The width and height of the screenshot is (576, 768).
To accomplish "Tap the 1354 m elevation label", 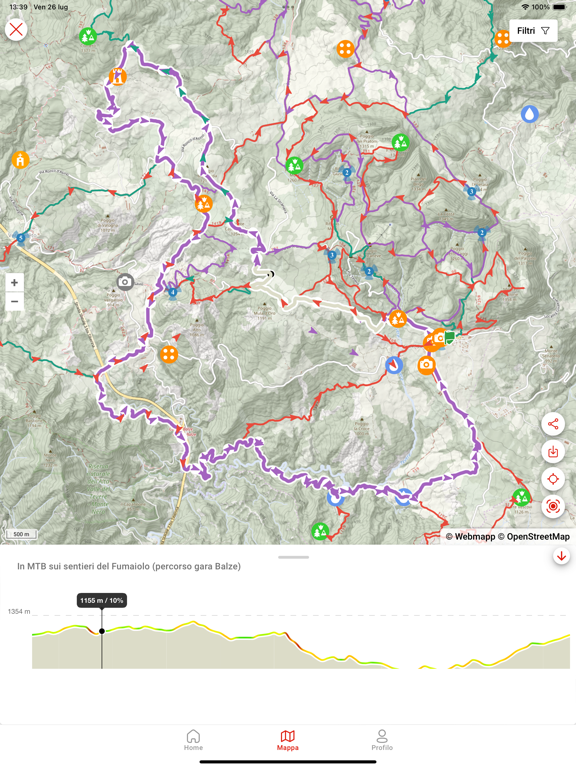I will (x=19, y=611).
